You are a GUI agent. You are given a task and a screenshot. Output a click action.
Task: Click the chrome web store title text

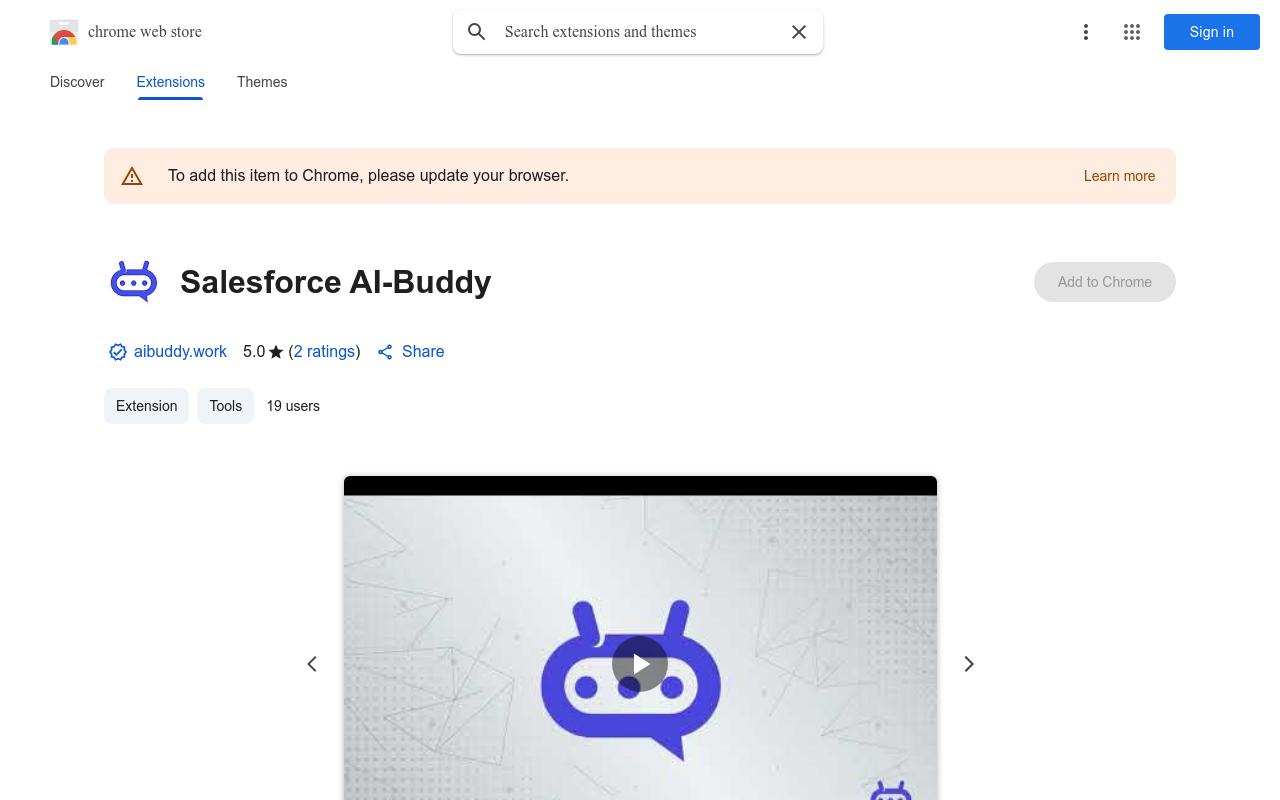pos(145,32)
